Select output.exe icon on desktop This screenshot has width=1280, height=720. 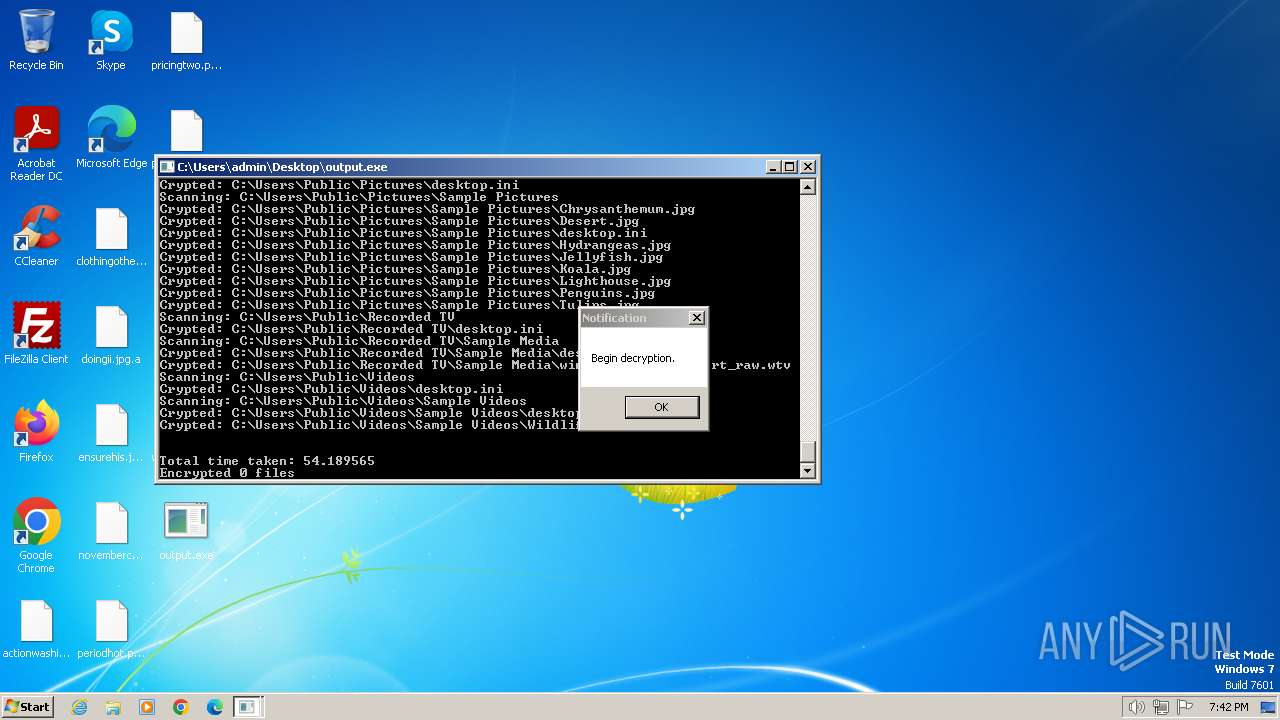(186, 530)
